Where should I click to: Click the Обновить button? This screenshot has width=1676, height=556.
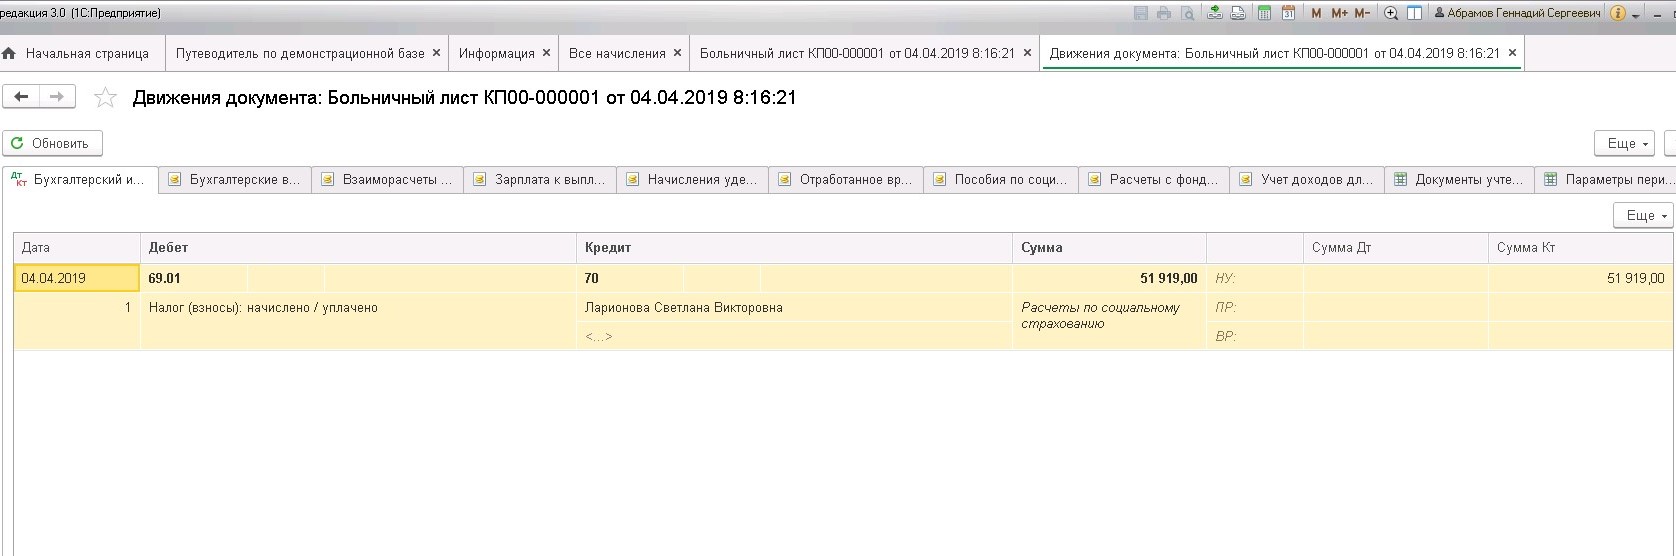pyautogui.click(x=52, y=143)
